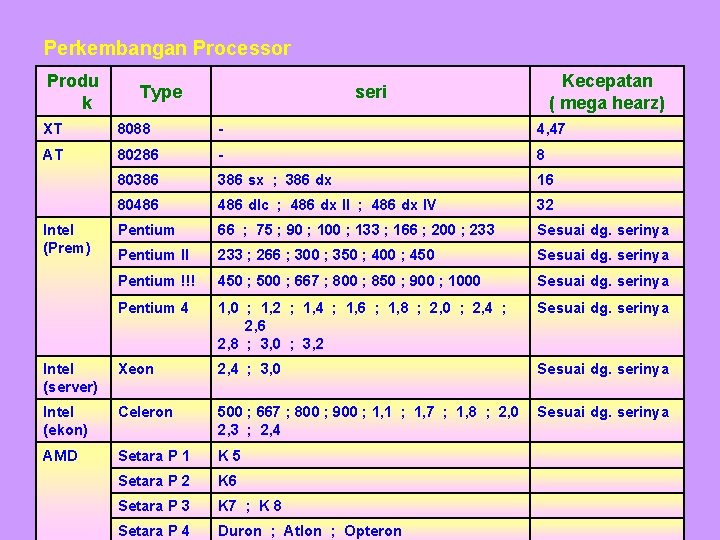Click the 'K7 ; K 8' series cell
The image size is (720, 540).
[371, 506]
